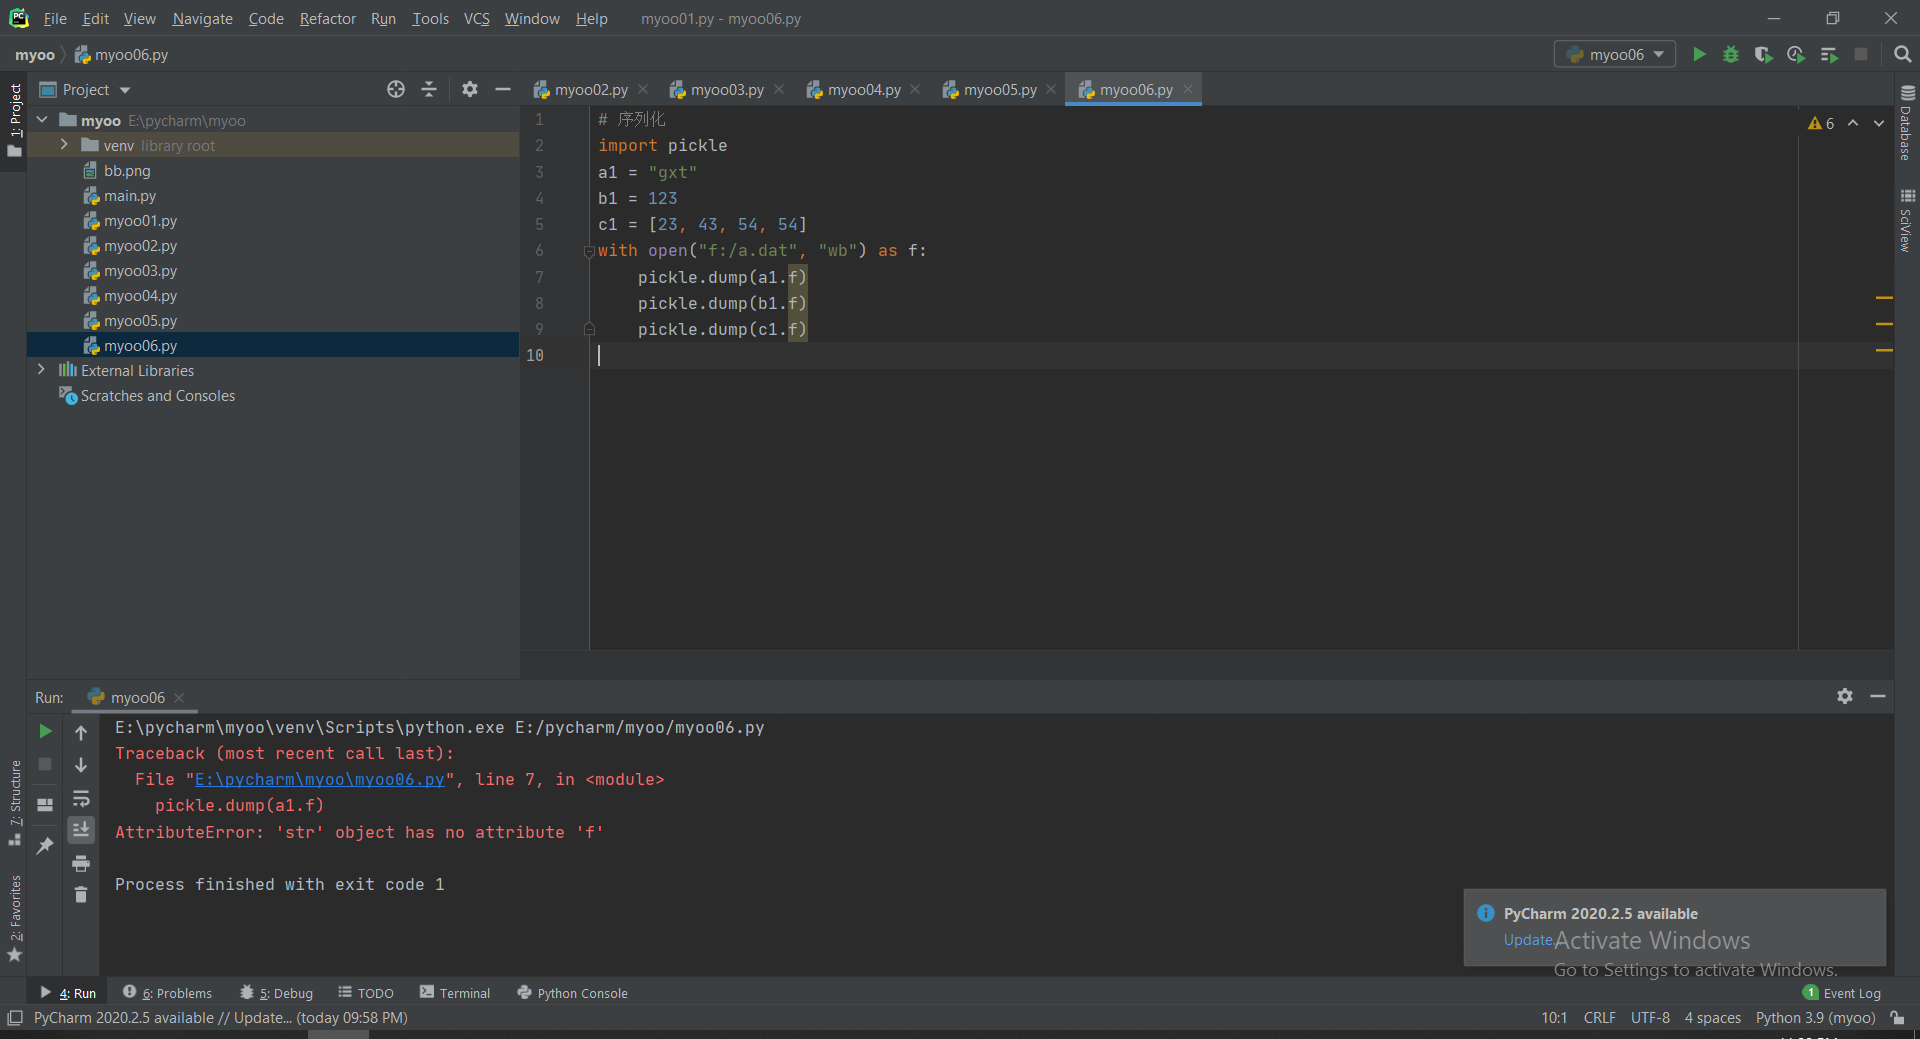This screenshot has width=1920, height=1039.
Task: Open Project panel settings gear
Action: pos(470,89)
